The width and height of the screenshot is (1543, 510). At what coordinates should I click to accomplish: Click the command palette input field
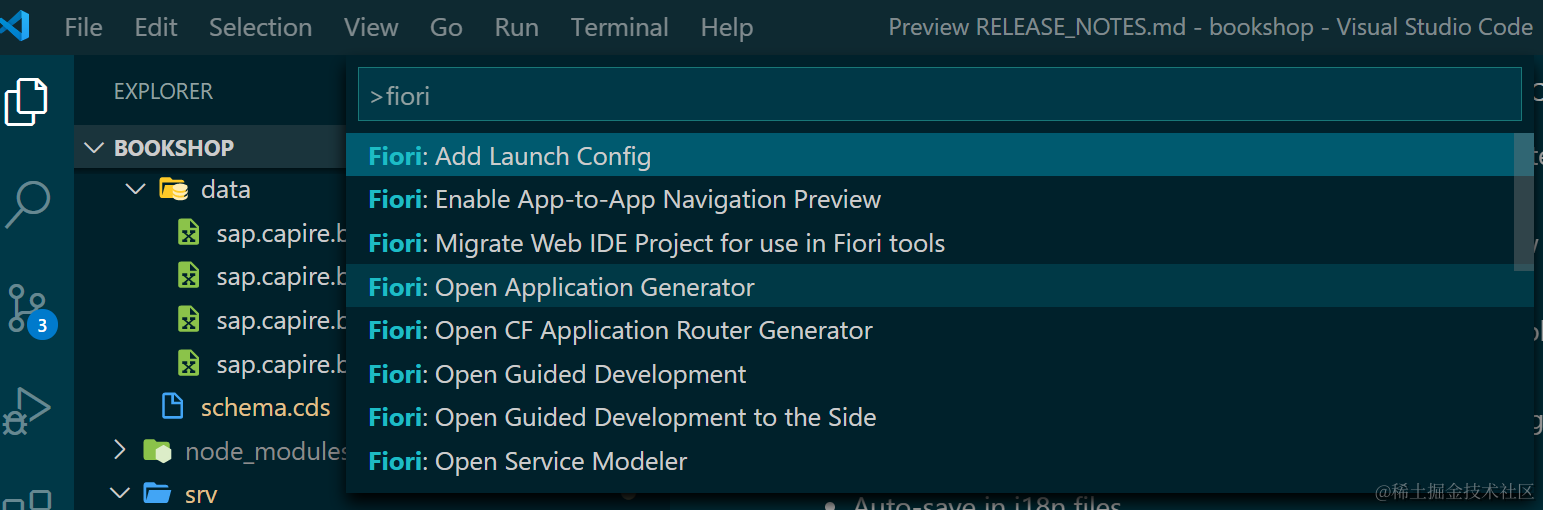click(x=938, y=95)
